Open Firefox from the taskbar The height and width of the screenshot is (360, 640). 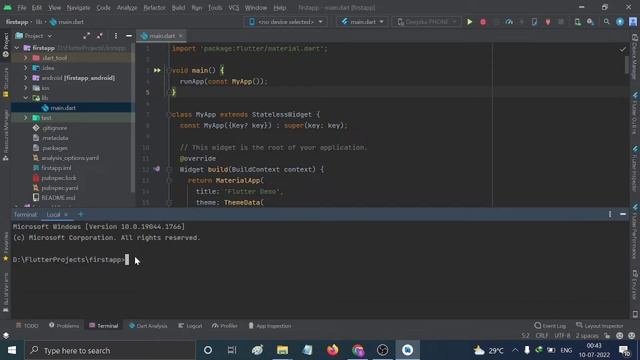(x=333, y=350)
